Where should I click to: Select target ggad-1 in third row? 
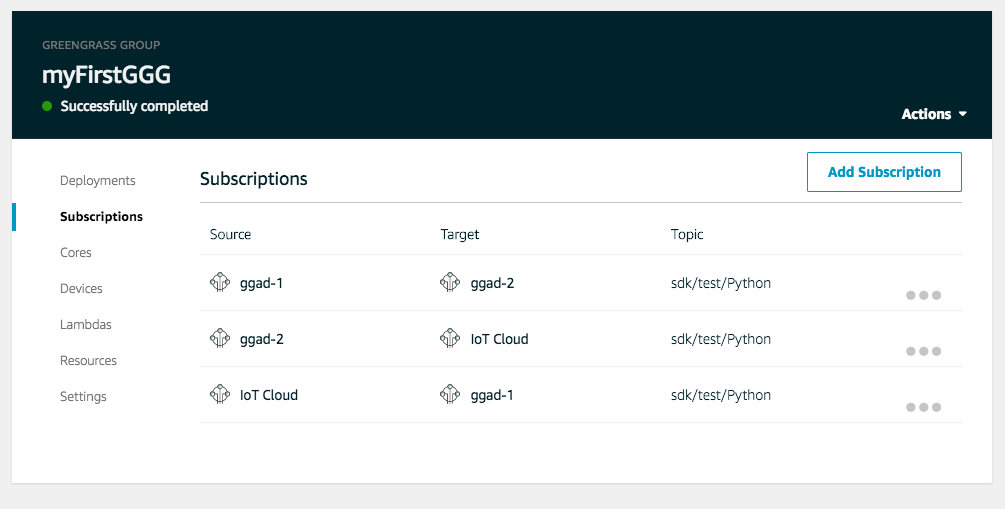(x=492, y=395)
